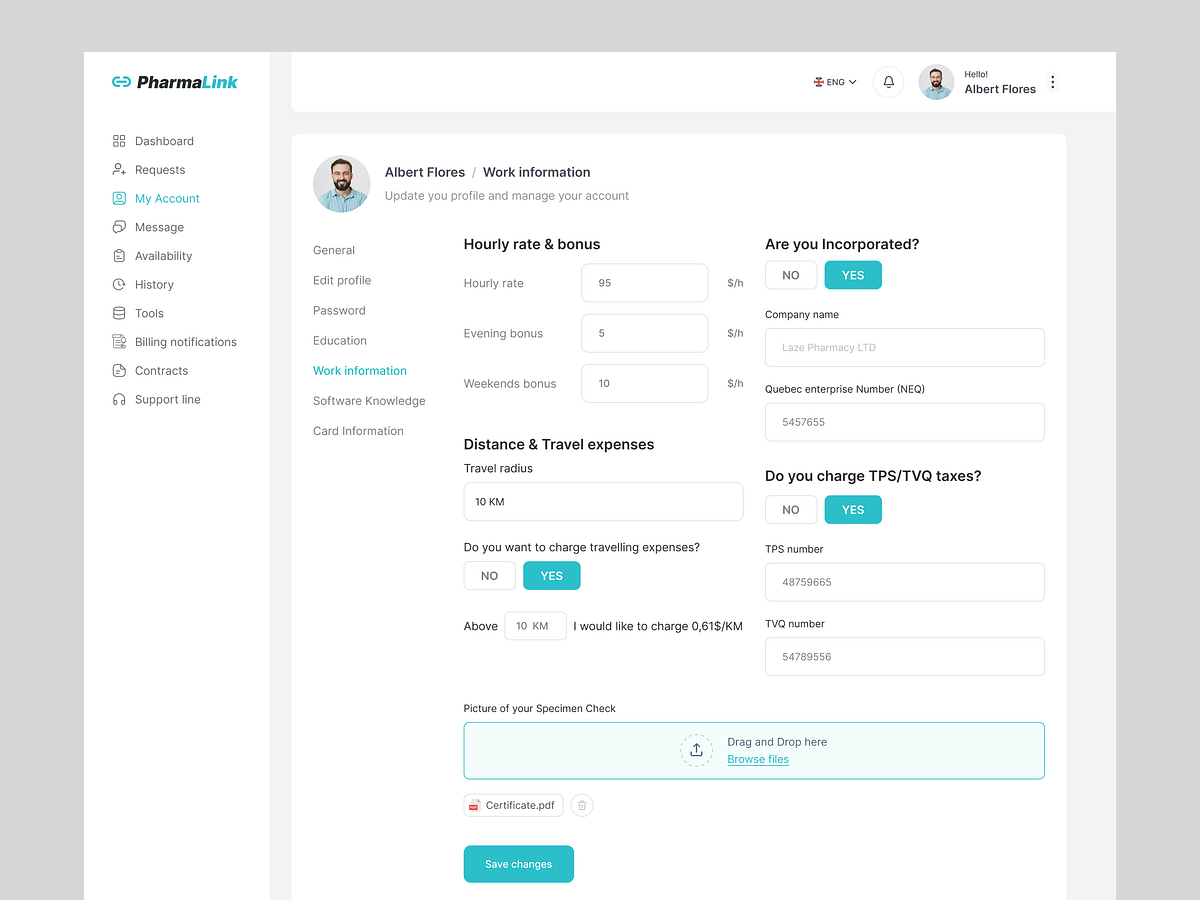Select NO for Are you Incorporated

(x=791, y=275)
